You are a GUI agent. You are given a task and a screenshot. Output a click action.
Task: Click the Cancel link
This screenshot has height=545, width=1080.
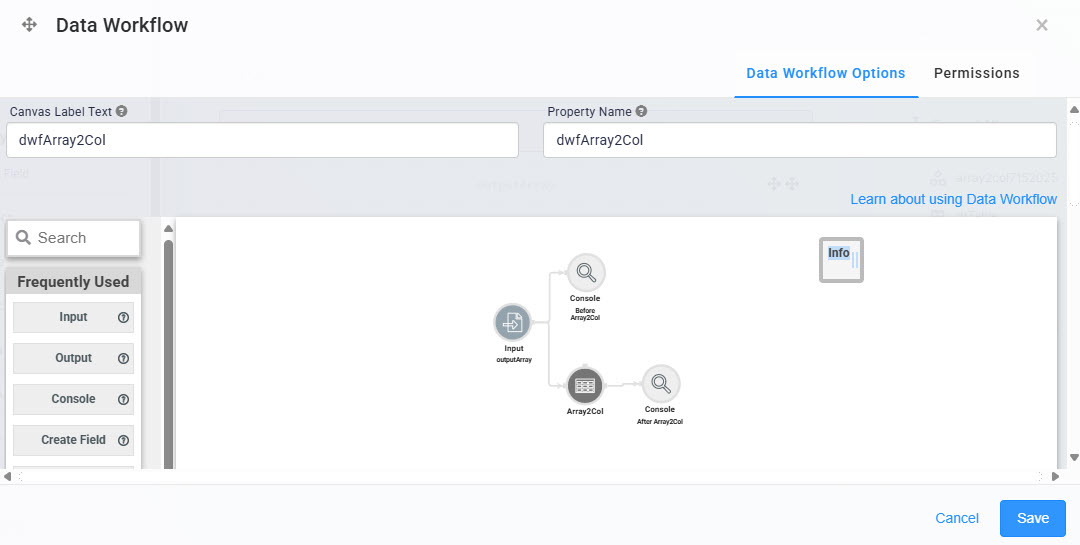957,518
